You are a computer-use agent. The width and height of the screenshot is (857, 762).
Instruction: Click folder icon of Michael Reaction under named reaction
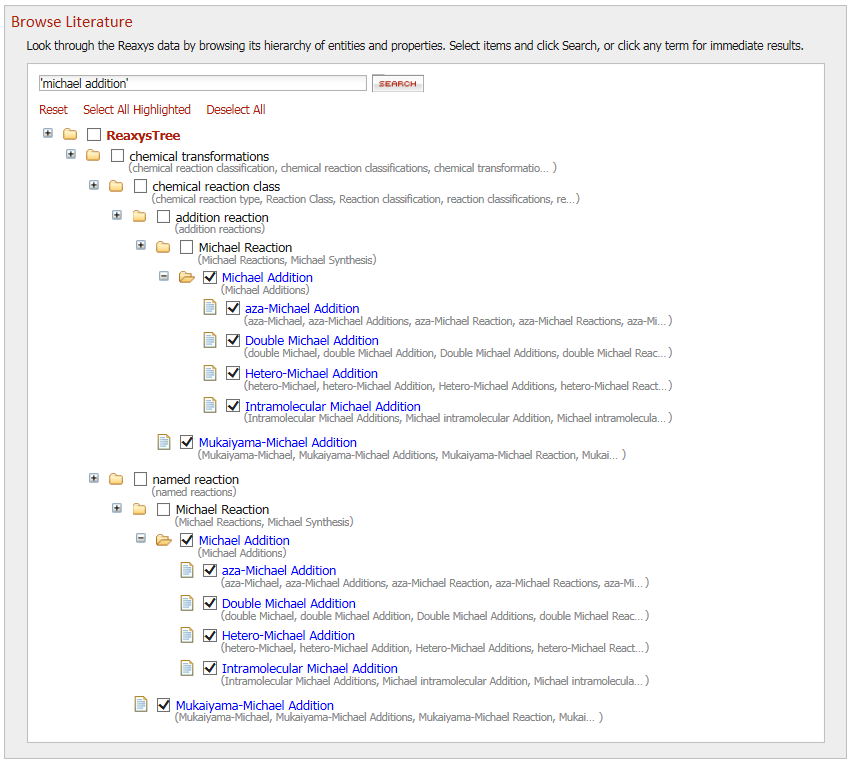pyautogui.click(x=139, y=509)
